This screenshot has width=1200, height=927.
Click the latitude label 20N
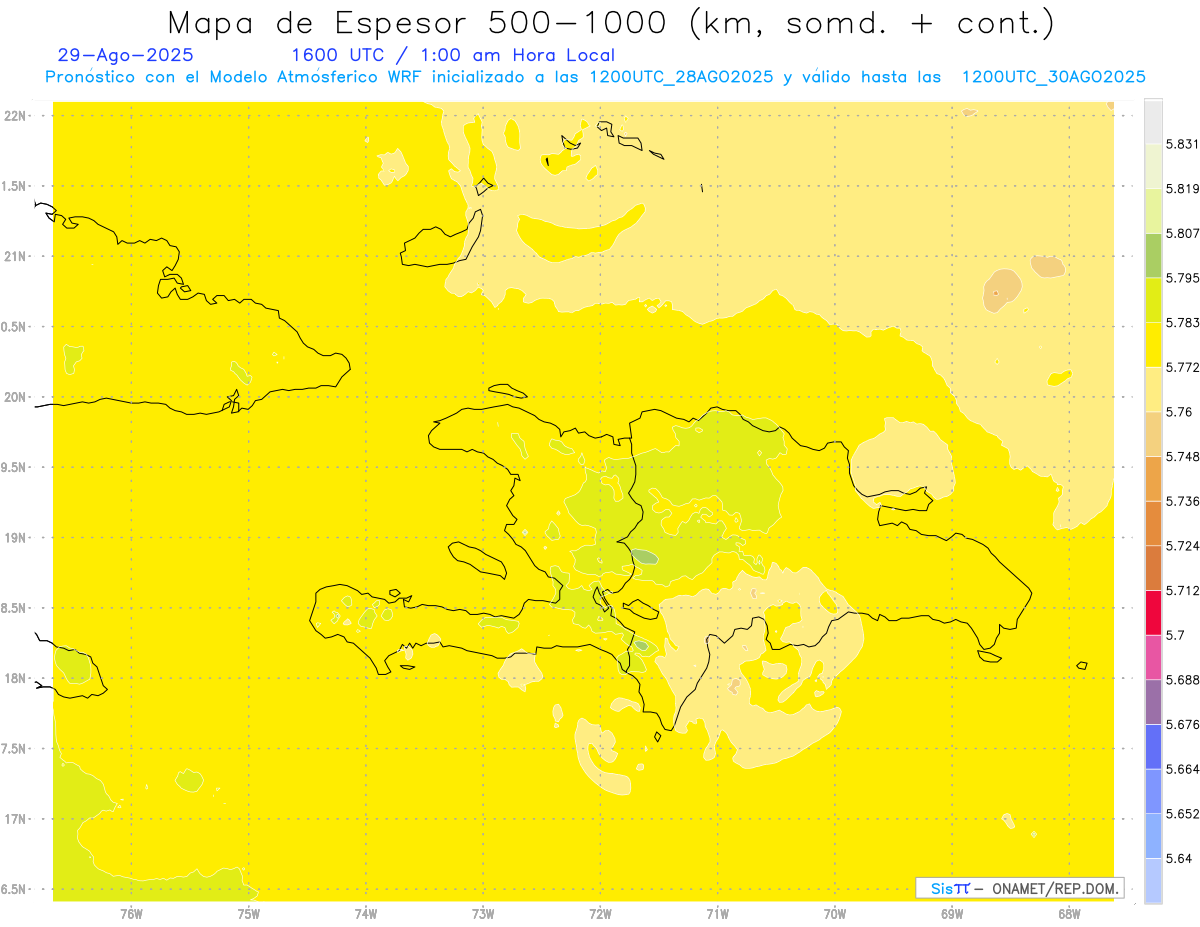[14, 397]
